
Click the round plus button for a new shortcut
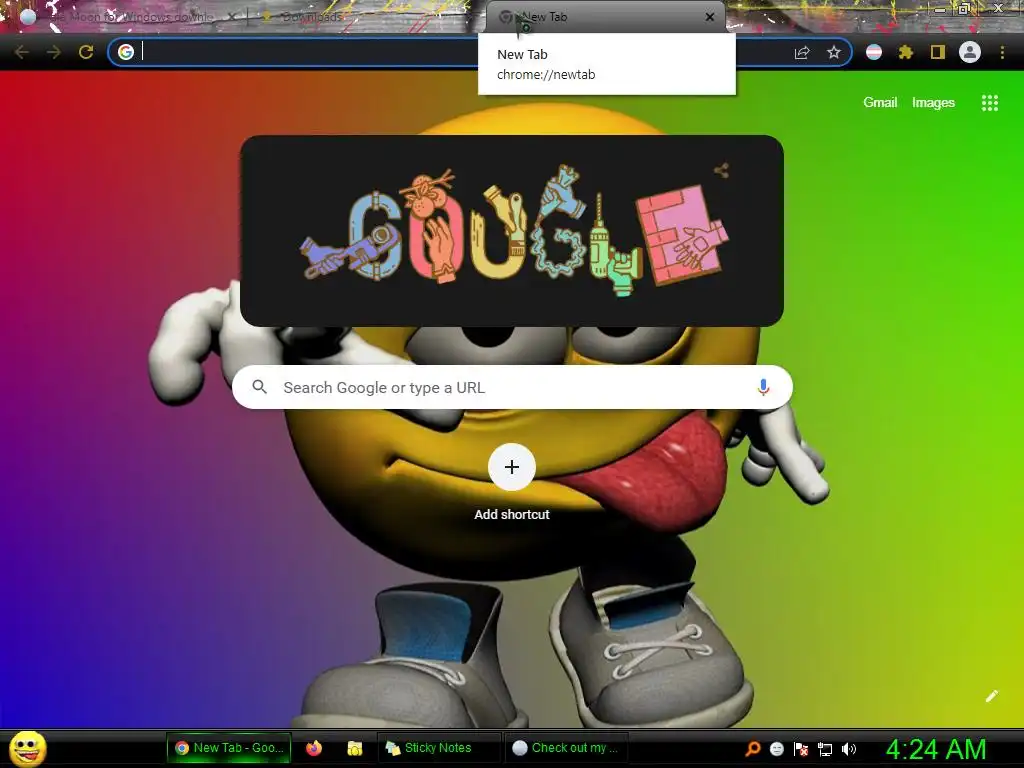coord(512,467)
